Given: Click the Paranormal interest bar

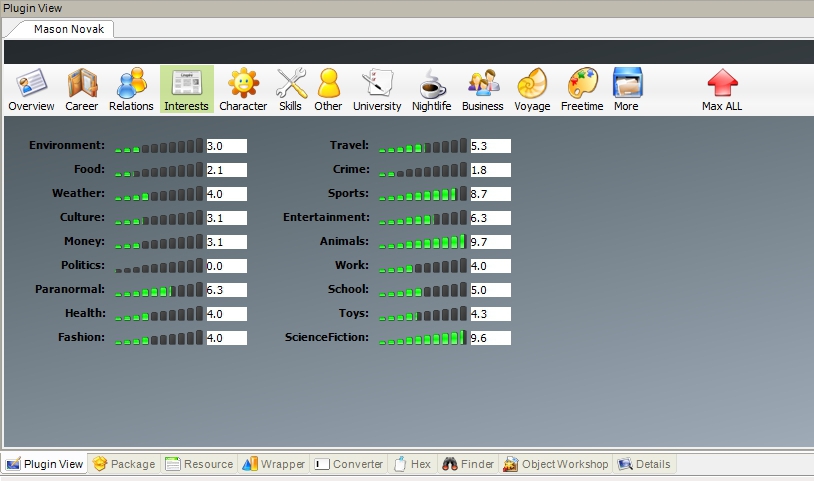Looking at the screenshot, I should coord(159,290).
